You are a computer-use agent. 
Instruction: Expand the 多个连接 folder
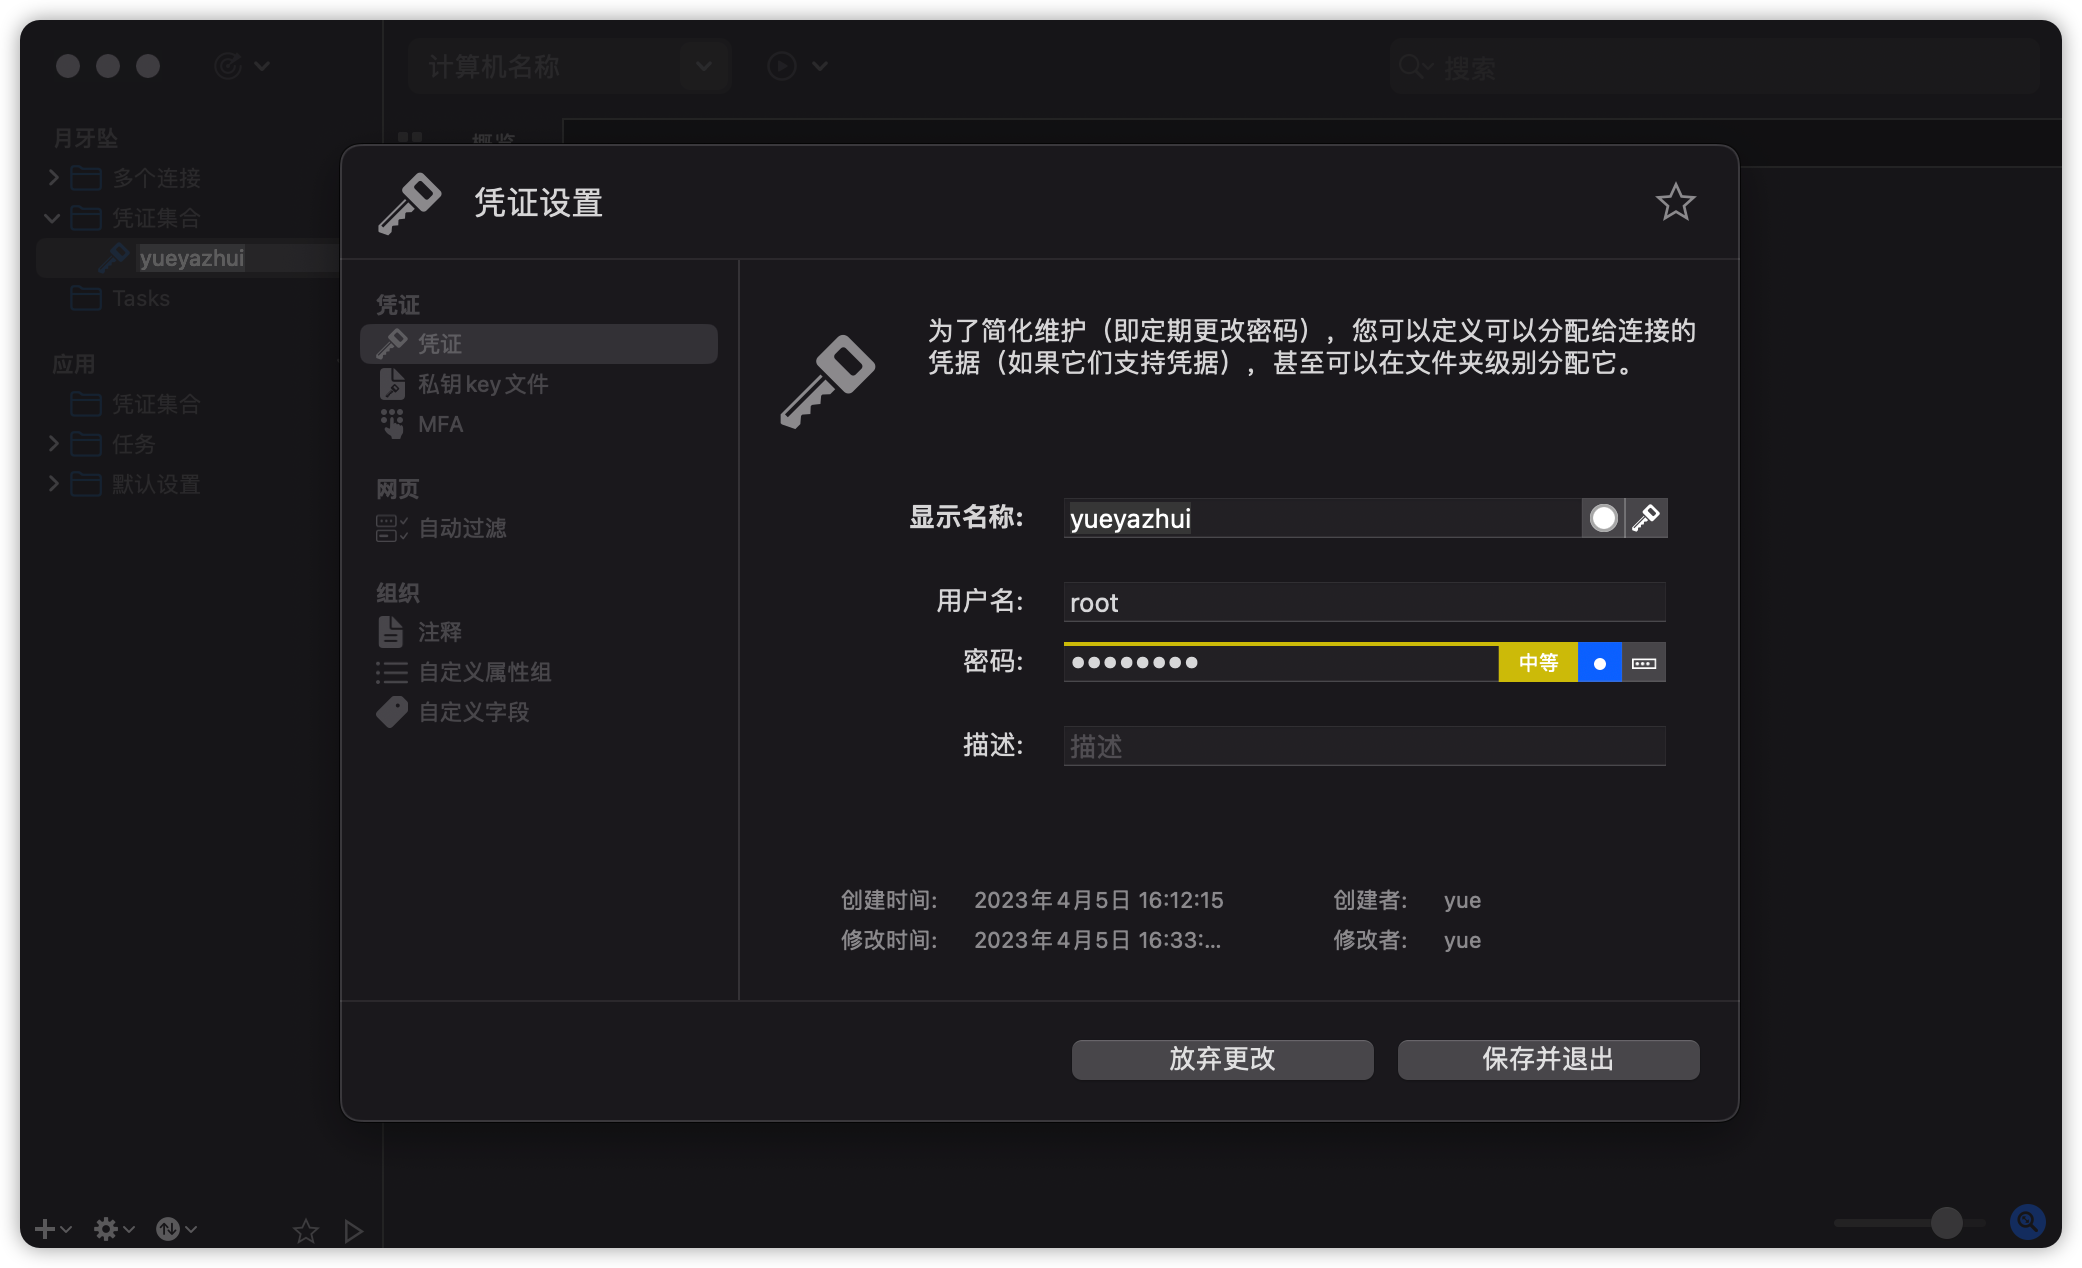click(54, 178)
